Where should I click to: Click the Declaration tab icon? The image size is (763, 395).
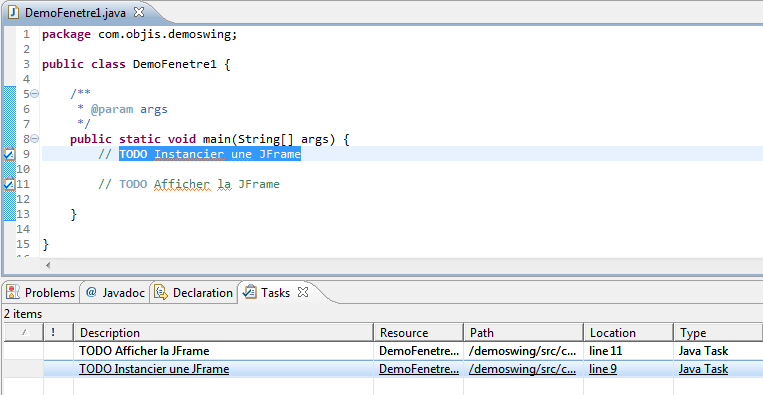(x=161, y=292)
